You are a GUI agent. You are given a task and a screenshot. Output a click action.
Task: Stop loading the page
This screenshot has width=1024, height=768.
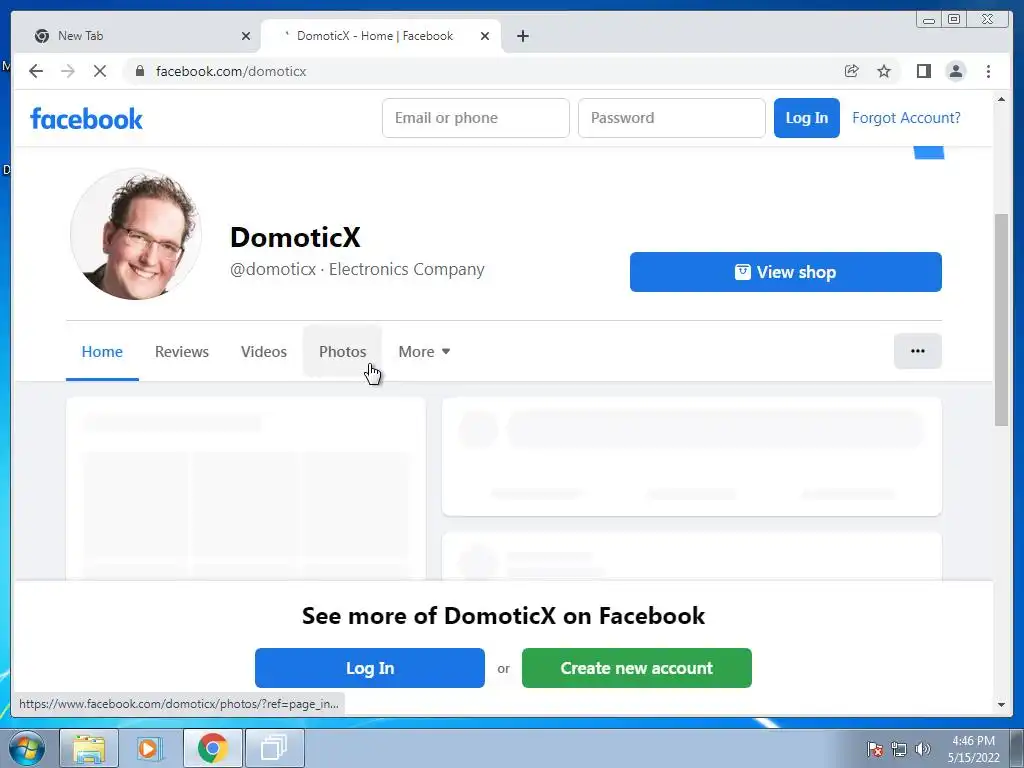click(x=100, y=71)
